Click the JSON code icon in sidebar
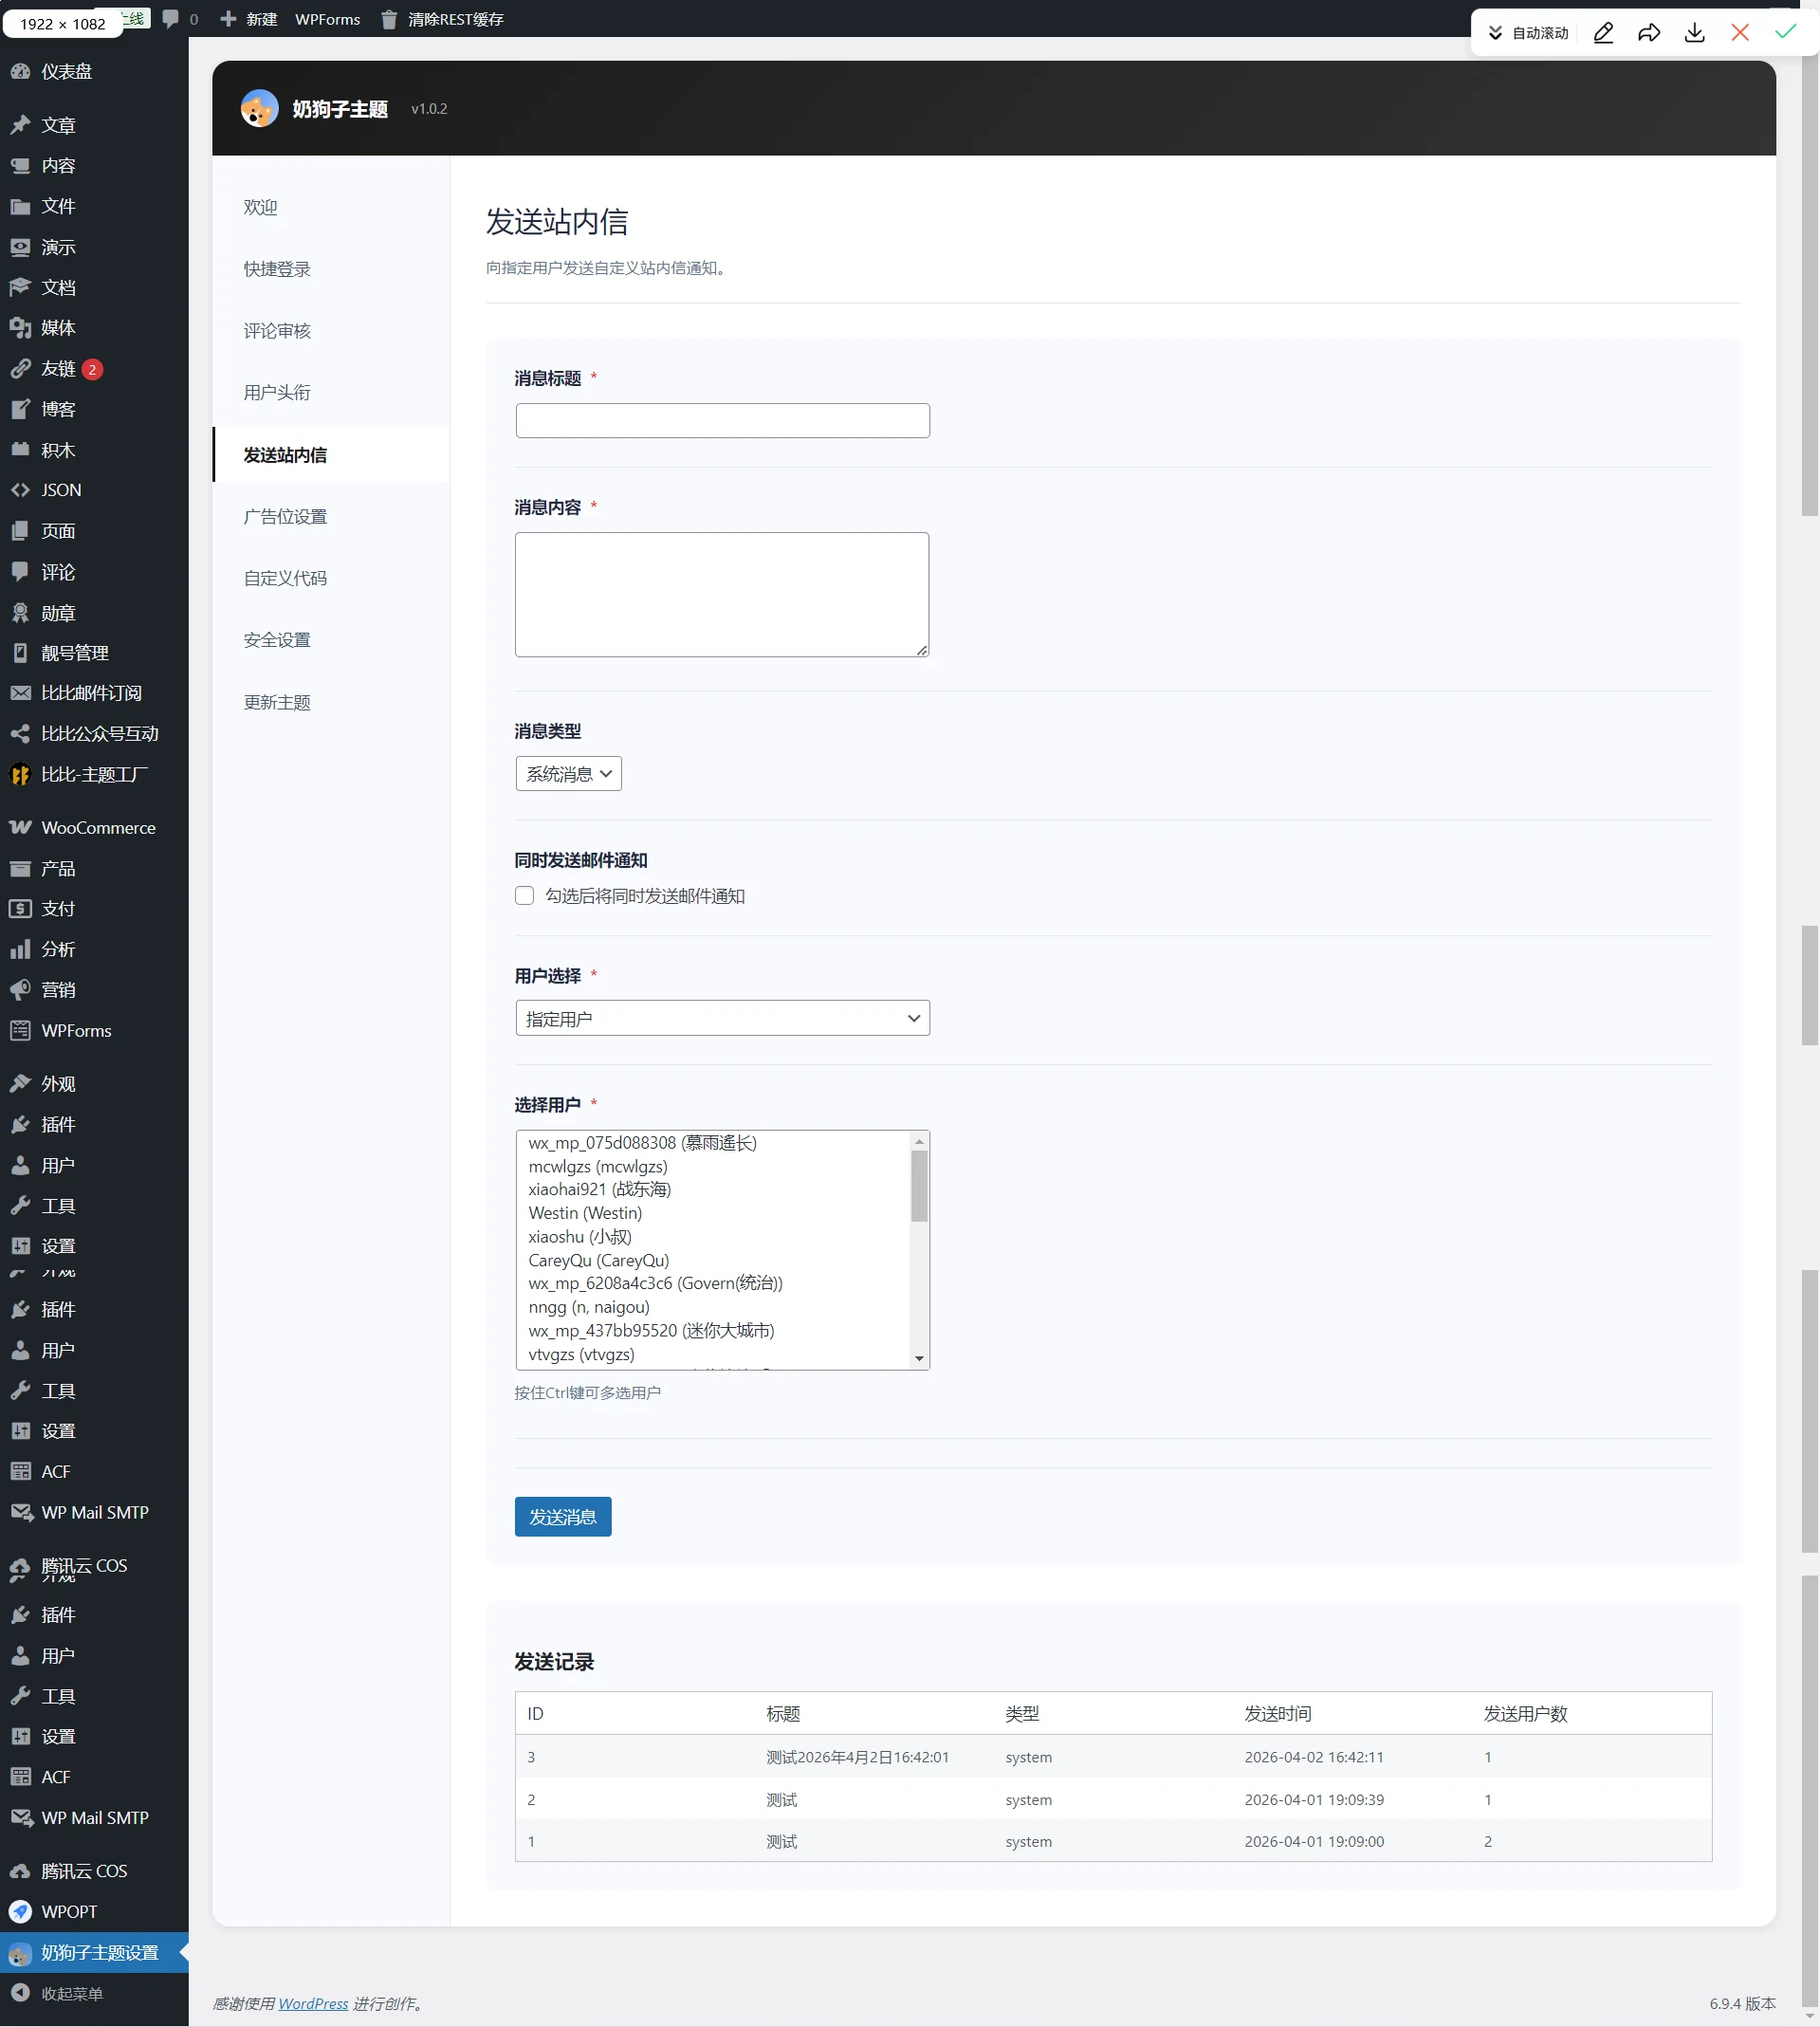This screenshot has height=2027, width=1820. pyautogui.click(x=20, y=490)
